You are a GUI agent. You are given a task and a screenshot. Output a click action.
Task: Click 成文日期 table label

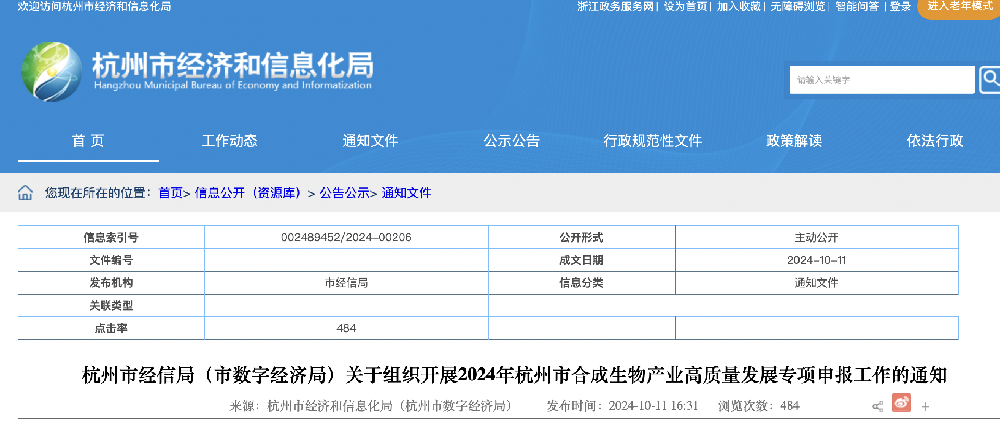pos(581,260)
